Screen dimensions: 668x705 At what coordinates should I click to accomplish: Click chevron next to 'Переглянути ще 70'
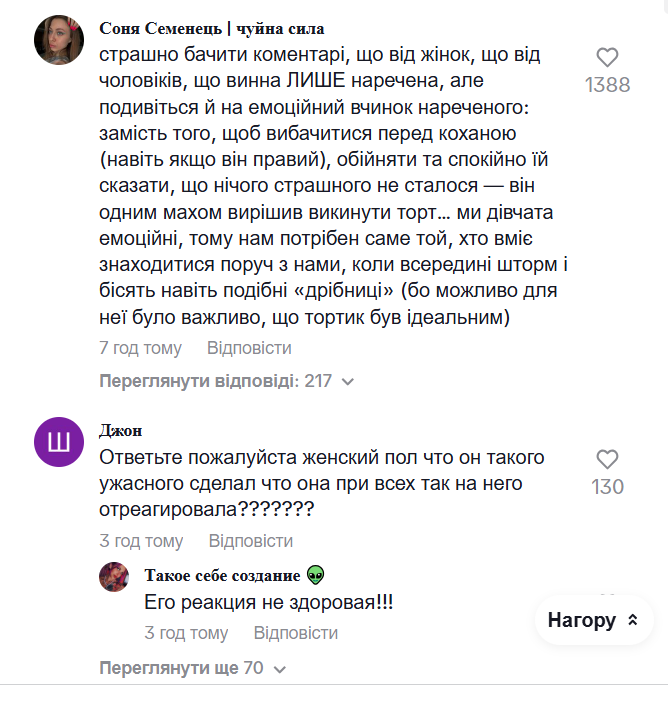[x=280, y=668]
